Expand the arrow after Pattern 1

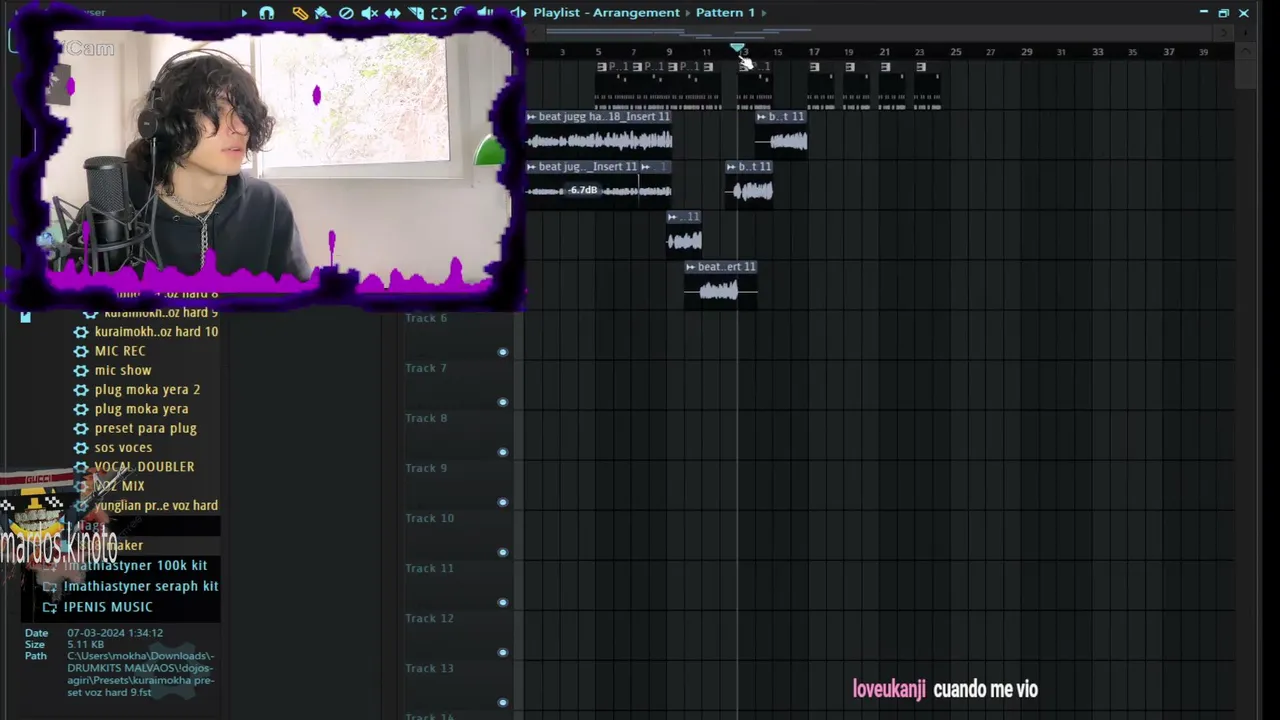click(764, 13)
